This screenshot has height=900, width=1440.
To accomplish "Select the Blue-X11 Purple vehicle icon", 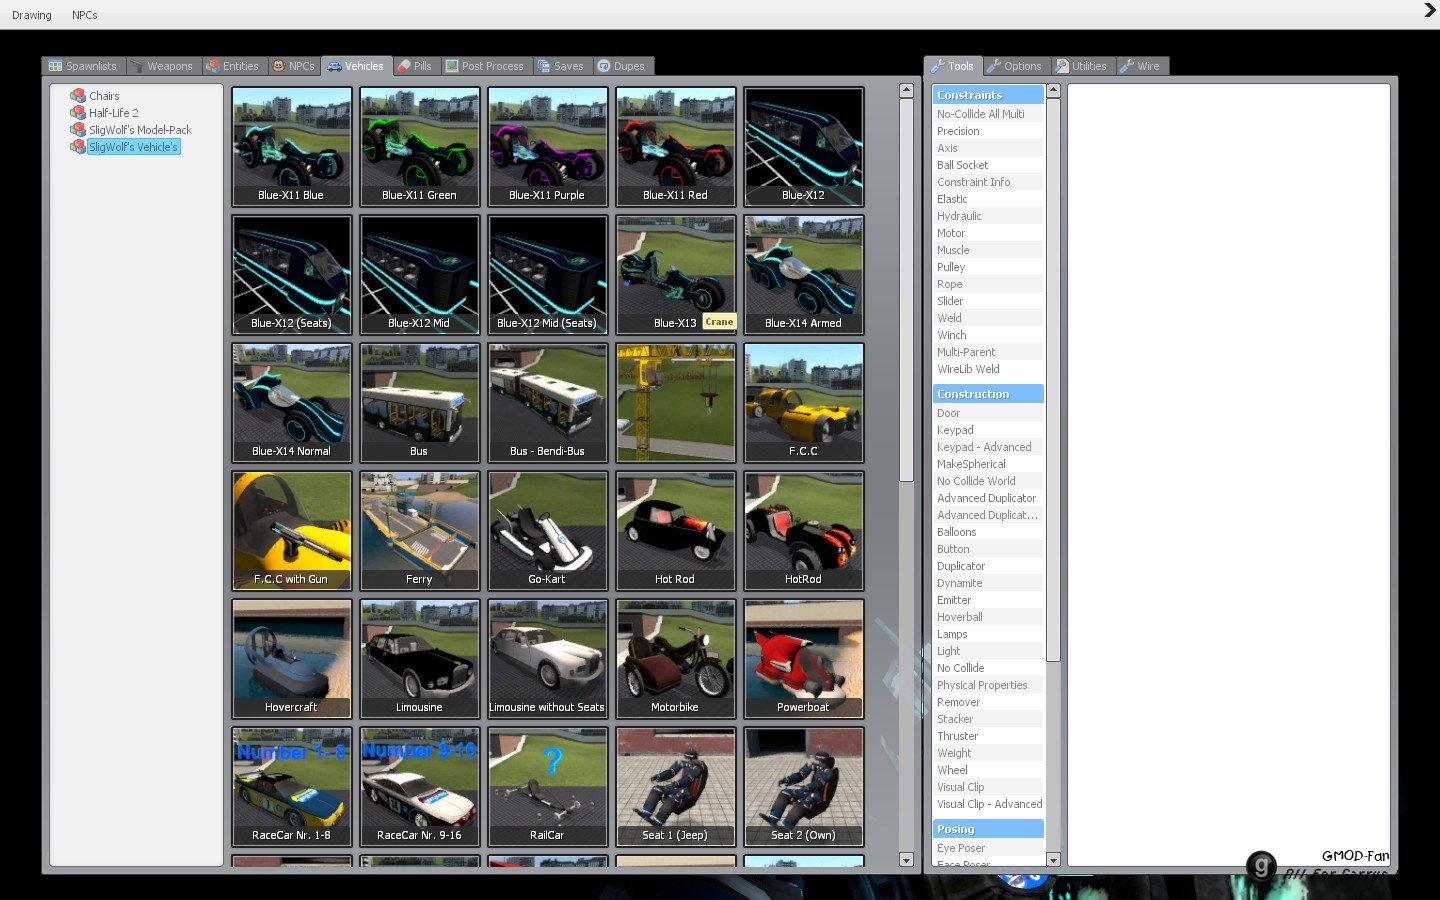I will (x=547, y=147).
